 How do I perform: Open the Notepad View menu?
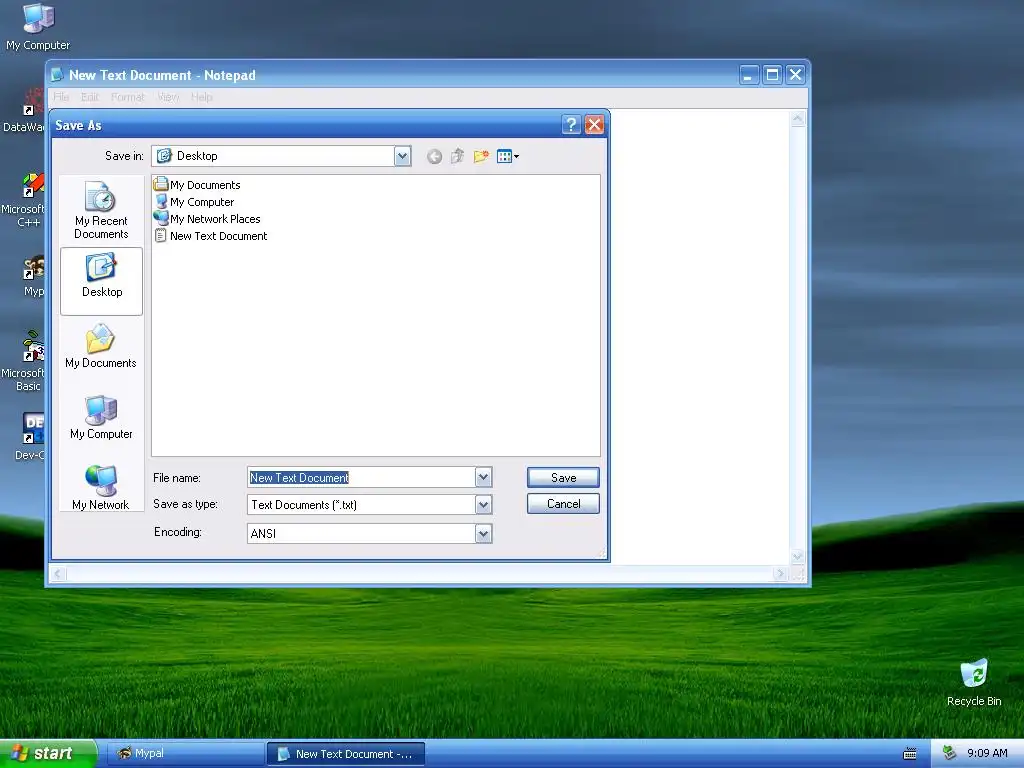coord(168,97)
